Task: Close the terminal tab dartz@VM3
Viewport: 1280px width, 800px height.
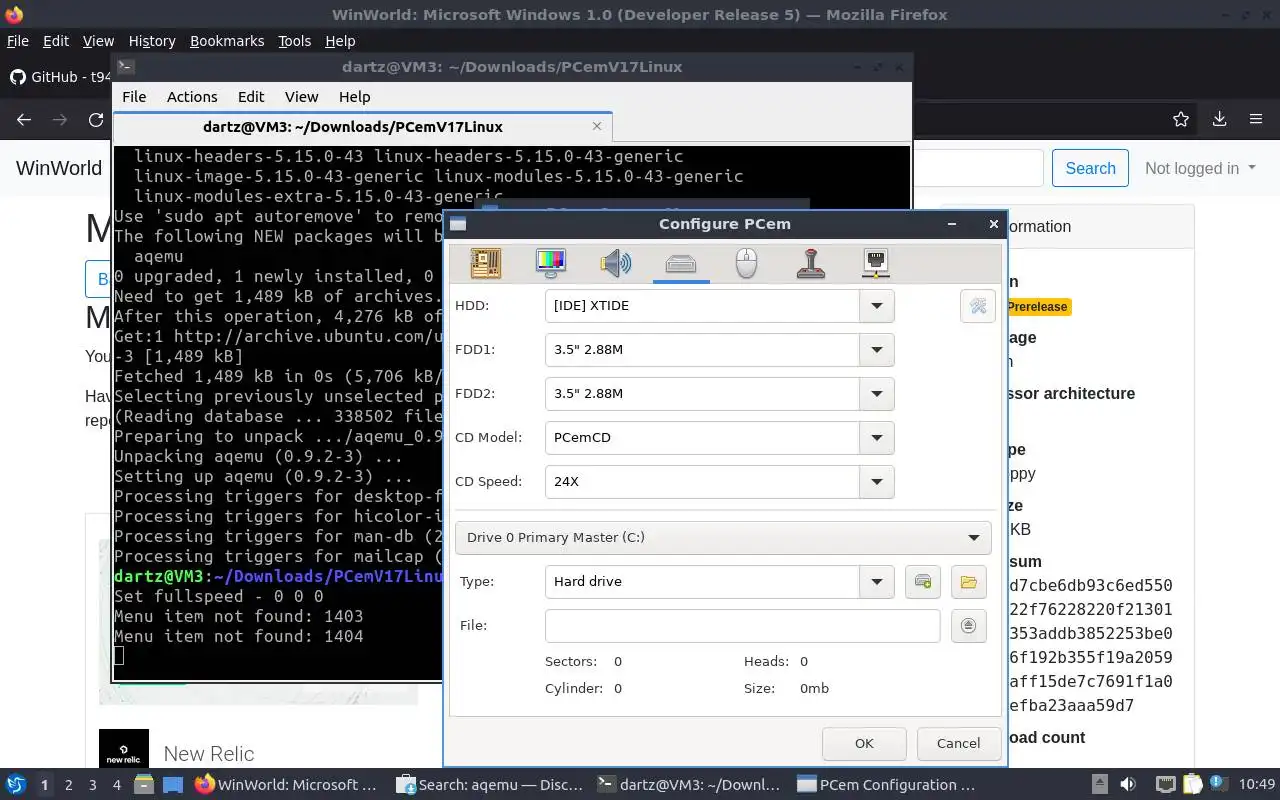Action: [x=597, y=126]
